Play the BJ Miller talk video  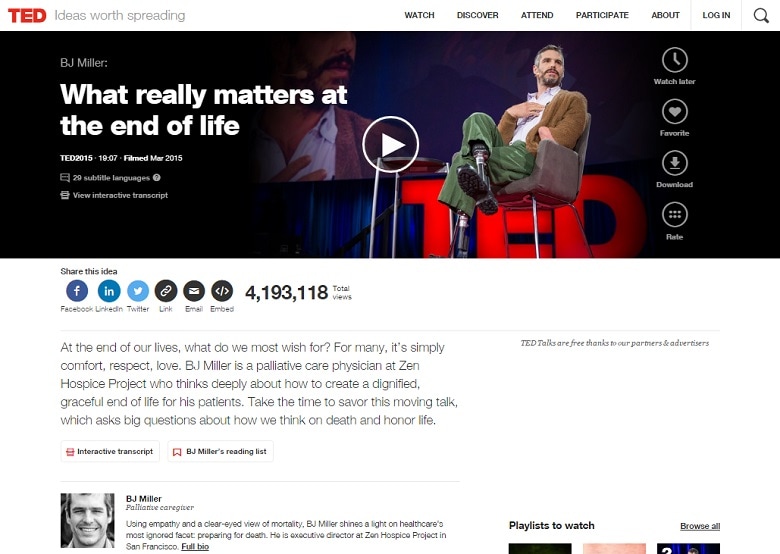pos(390,145)
